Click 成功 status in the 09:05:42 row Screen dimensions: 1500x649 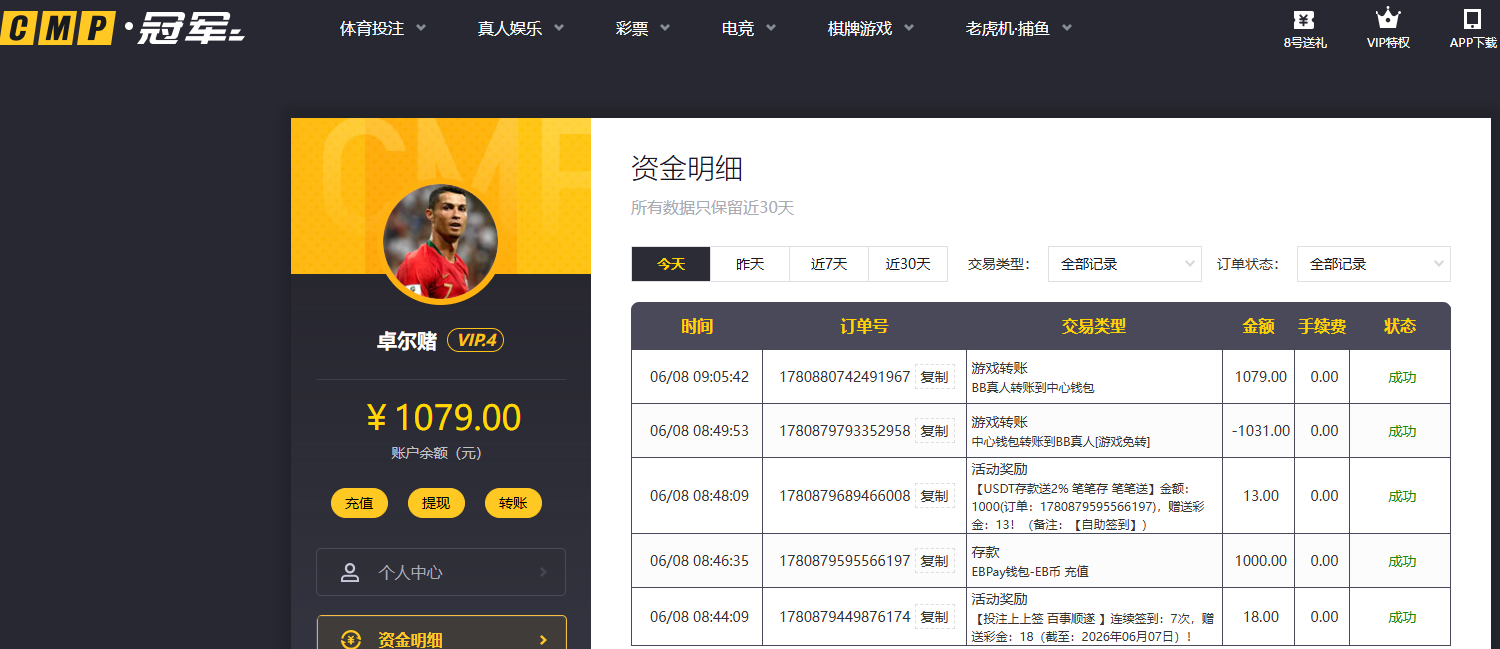tap(1402, 378)
